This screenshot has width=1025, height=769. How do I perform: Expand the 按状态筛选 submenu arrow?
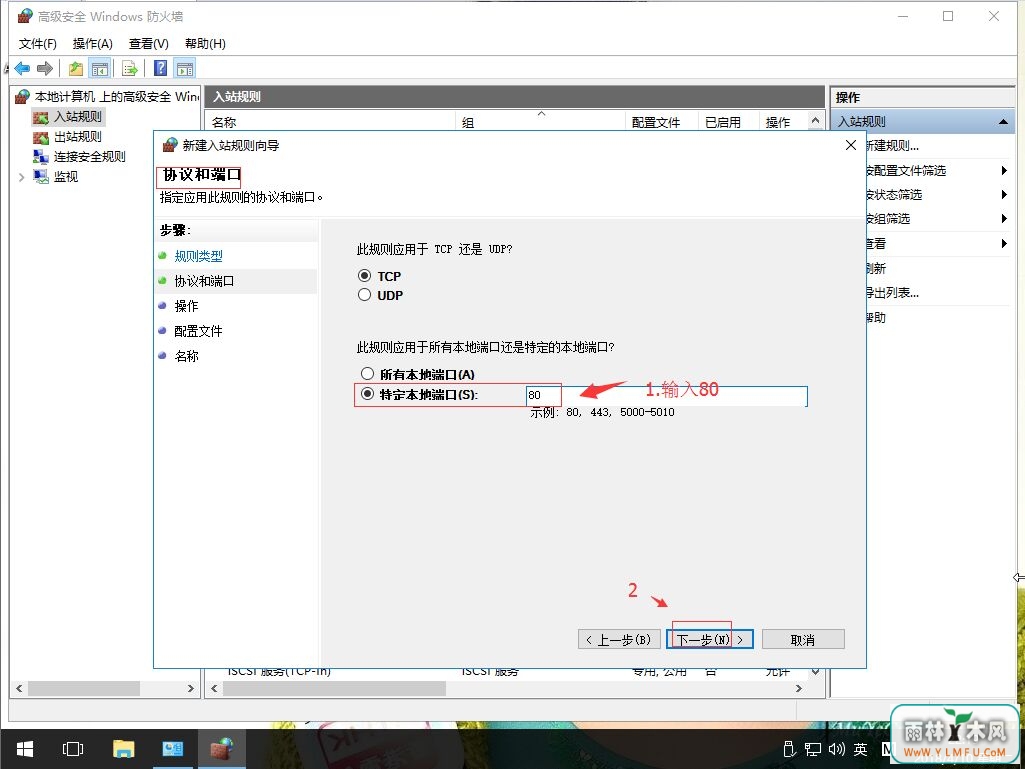[x=1004, y=194]
